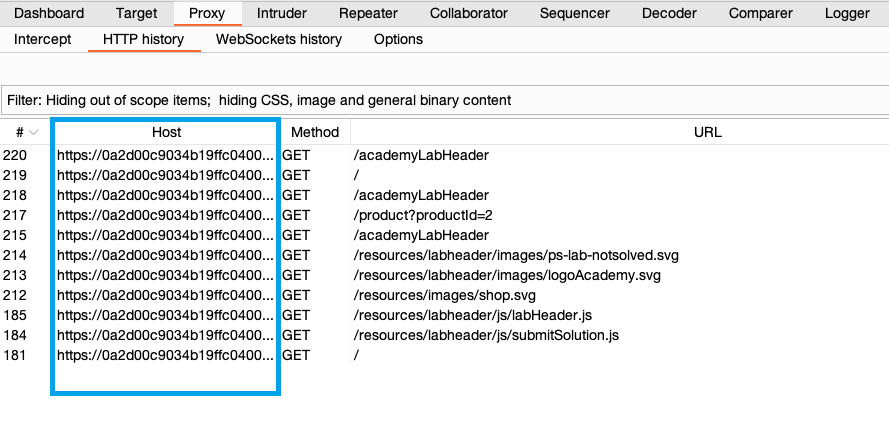Click the history Filter settings bar

444,101
